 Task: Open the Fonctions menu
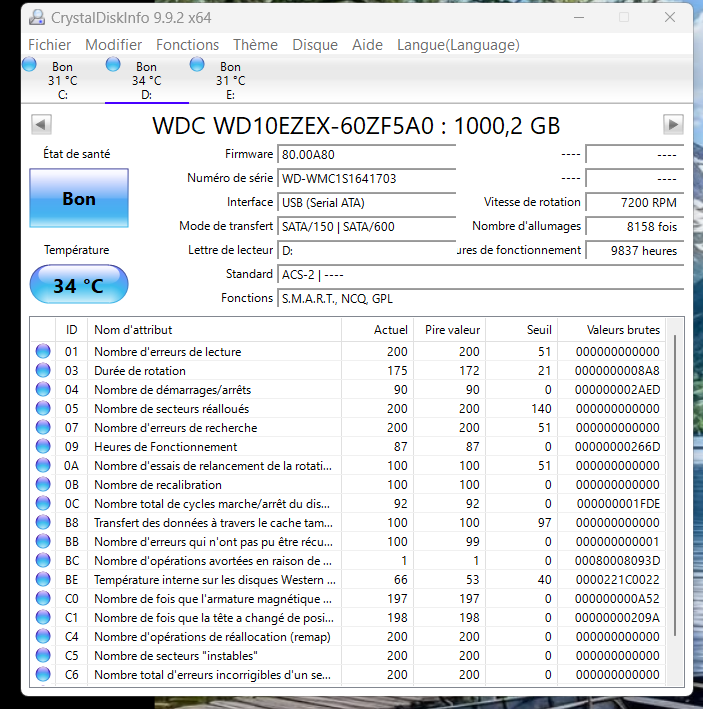point(187,45)
